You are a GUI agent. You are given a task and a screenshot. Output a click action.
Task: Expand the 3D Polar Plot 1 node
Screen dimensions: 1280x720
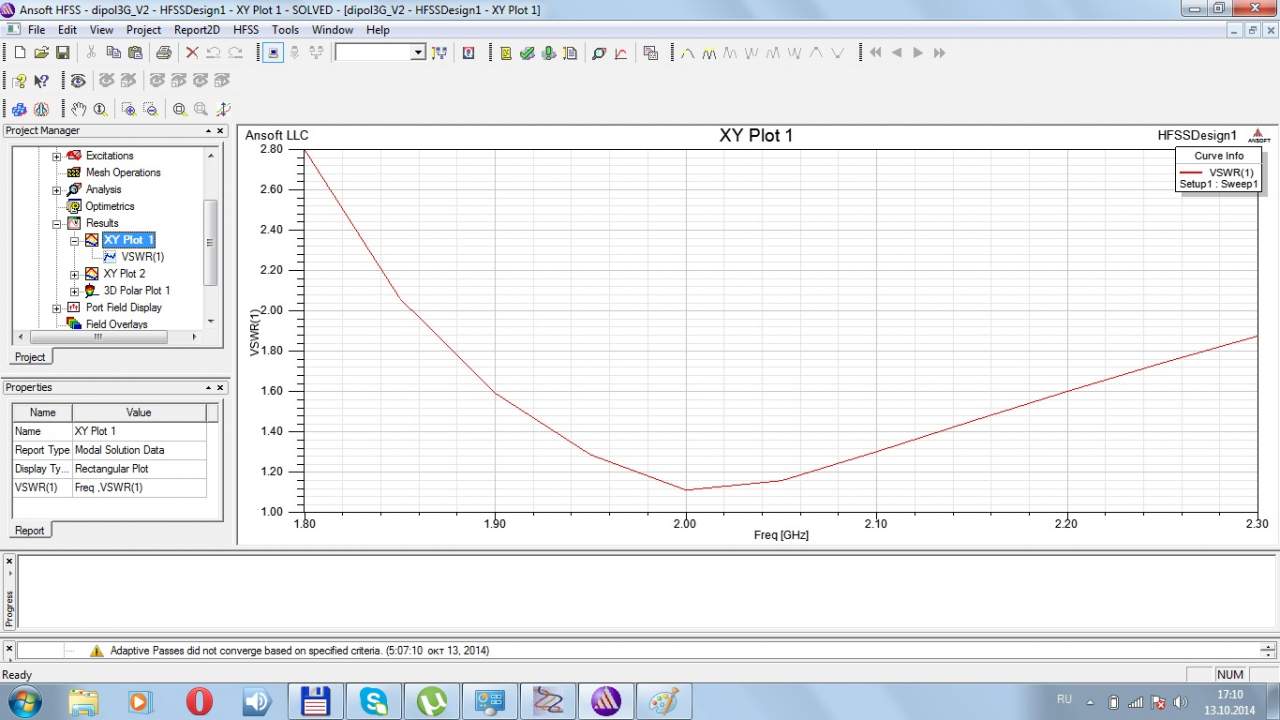pos(75,291)
